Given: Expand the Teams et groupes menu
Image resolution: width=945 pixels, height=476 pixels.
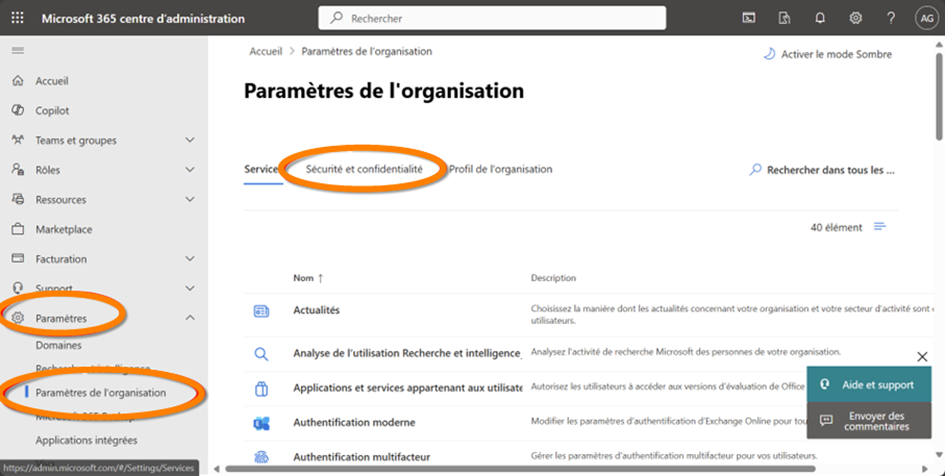Looking at the screenshot, I should (x=190, y=140).
